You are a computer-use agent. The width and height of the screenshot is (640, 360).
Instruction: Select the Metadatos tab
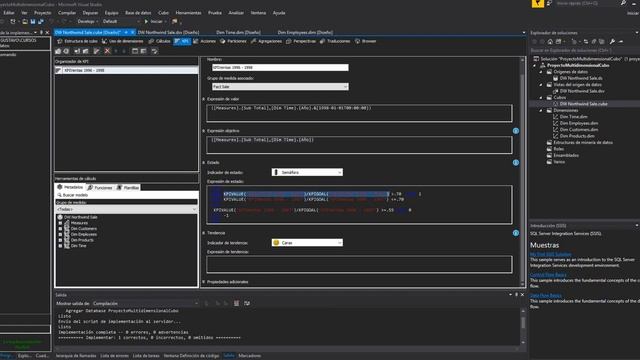[70, 187]
